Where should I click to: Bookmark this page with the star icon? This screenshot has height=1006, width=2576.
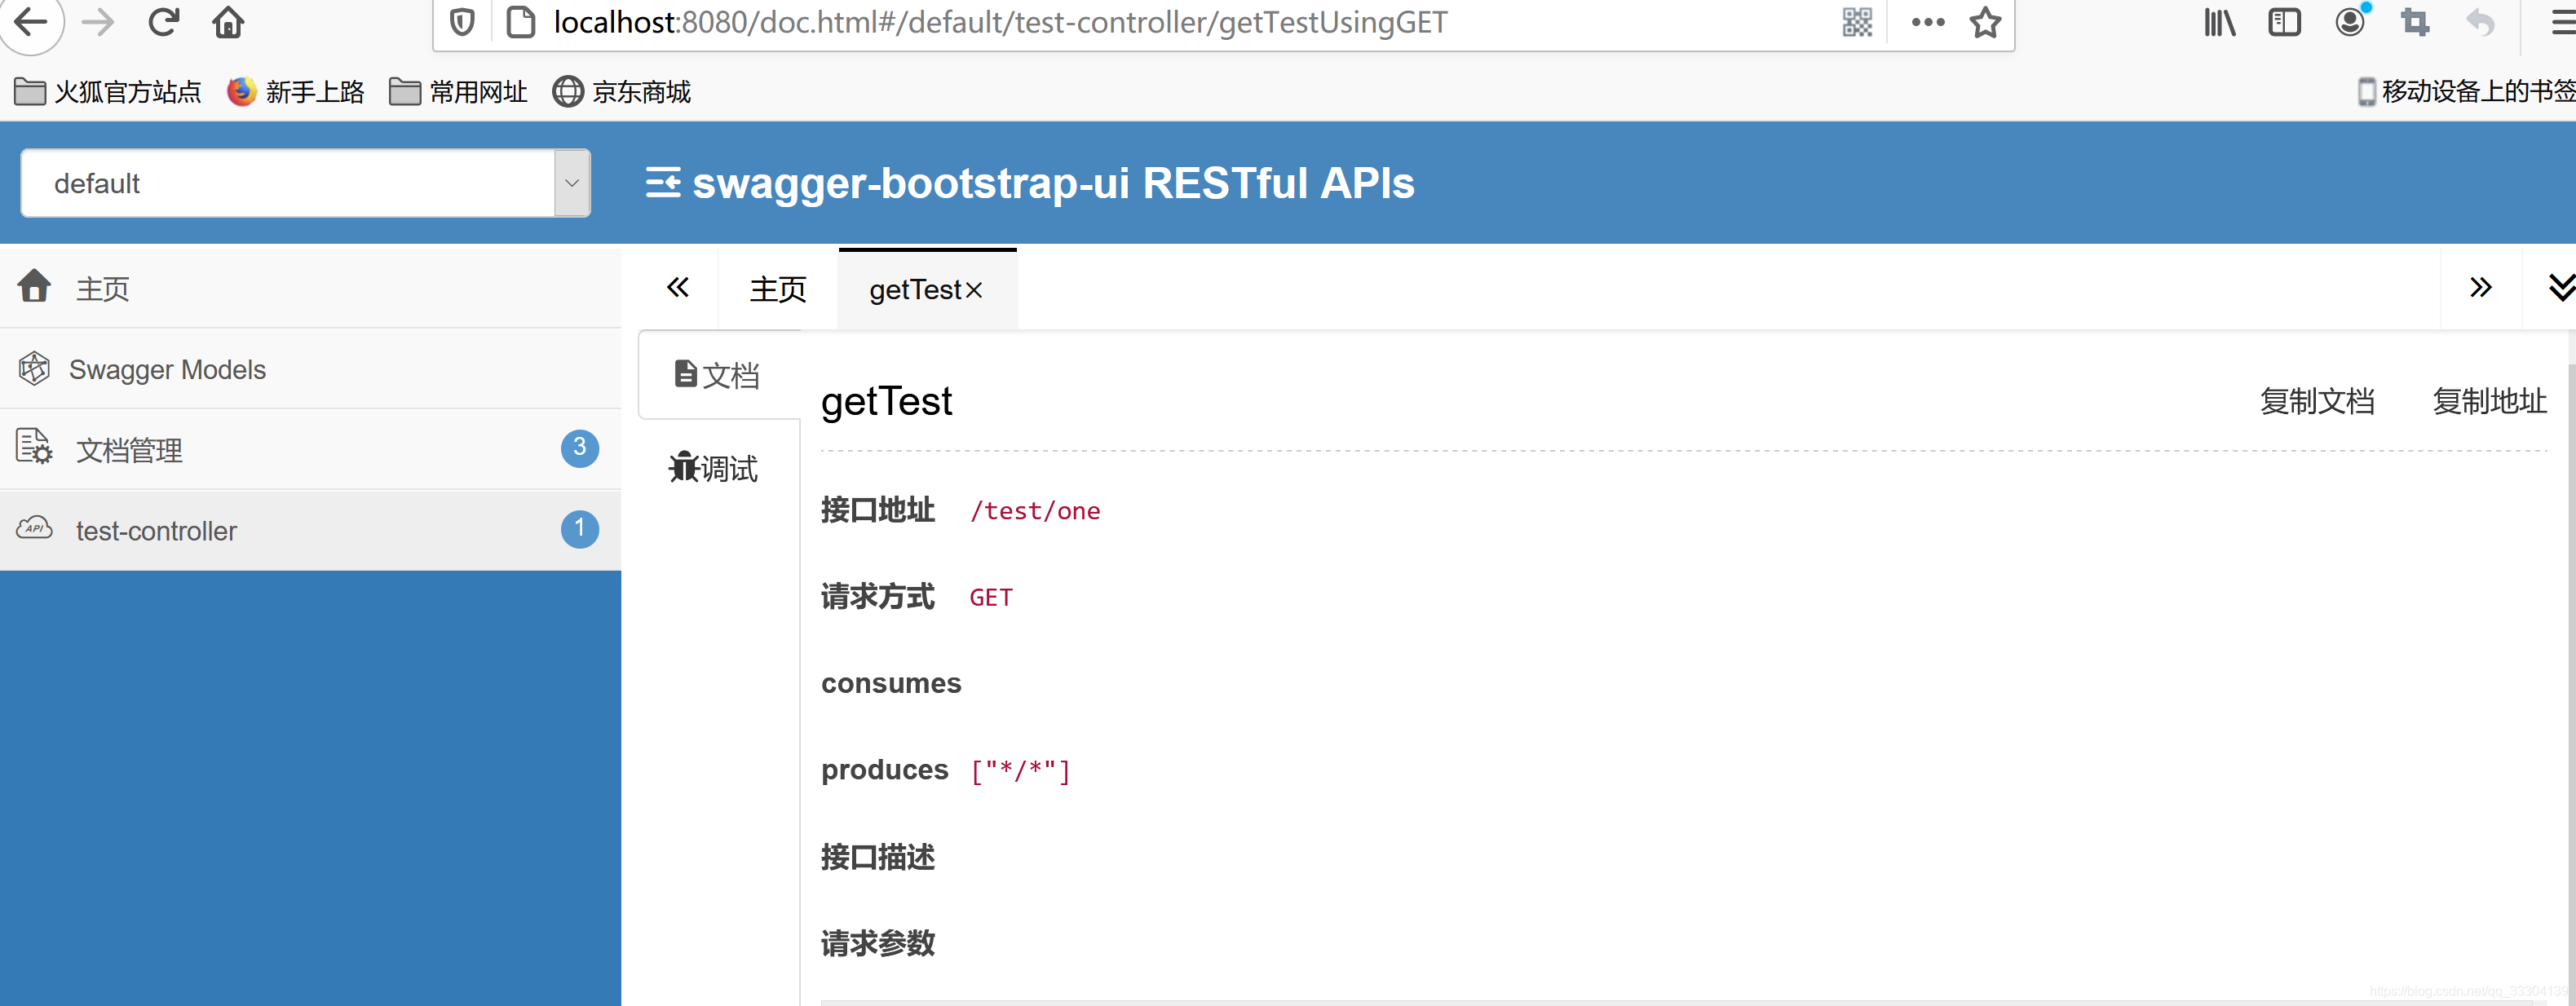pos(1985,22)
